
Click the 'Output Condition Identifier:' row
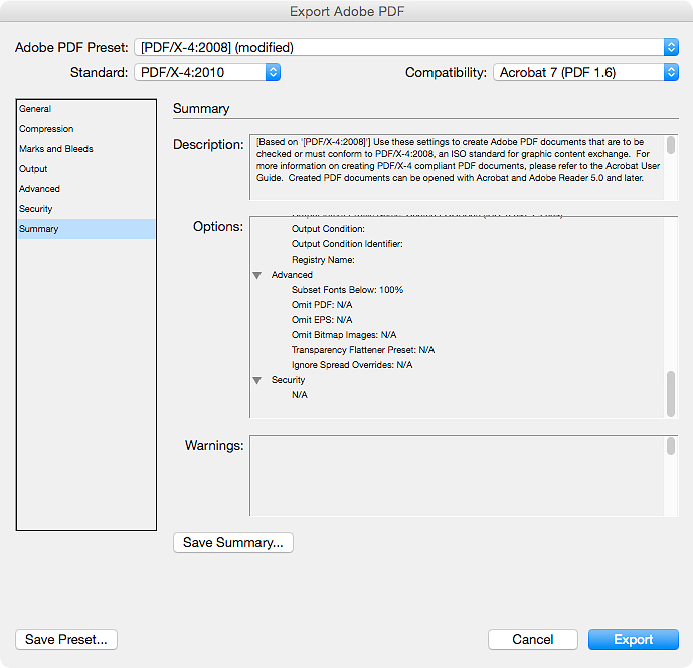(347, 244)
